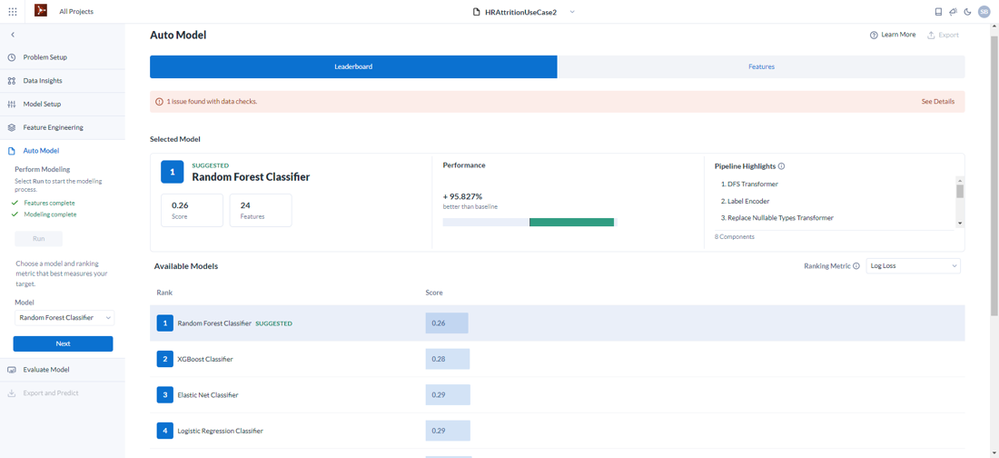
Task: Click the Ranking Metric info icon
Action: pyautogui.click(x=856, y=266)
